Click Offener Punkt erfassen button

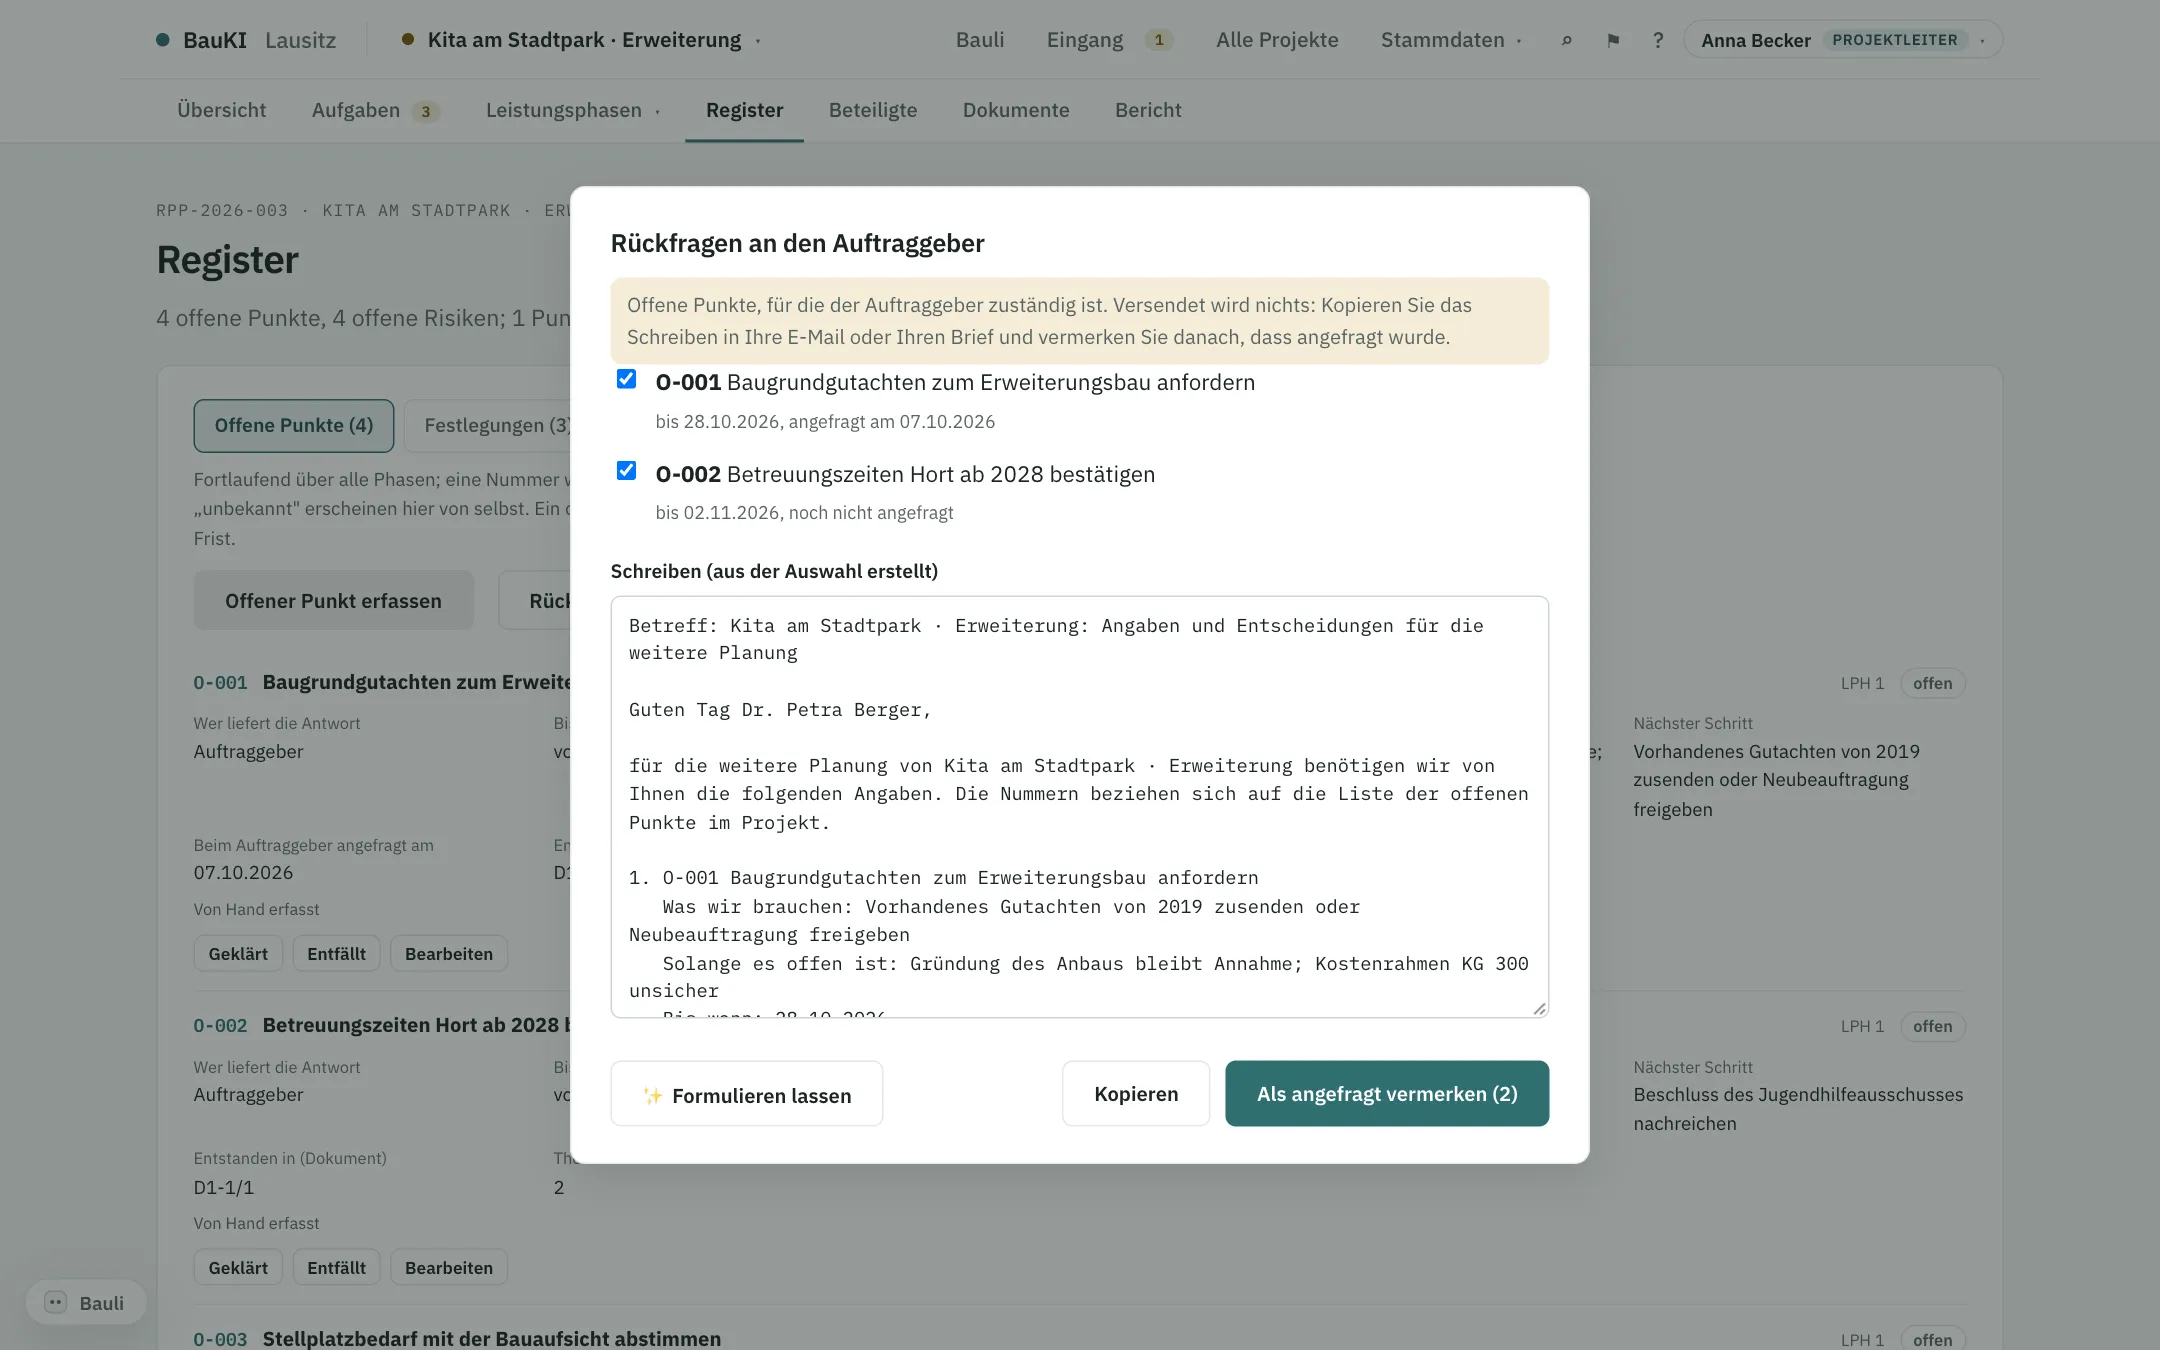click(x=333, y=600)
